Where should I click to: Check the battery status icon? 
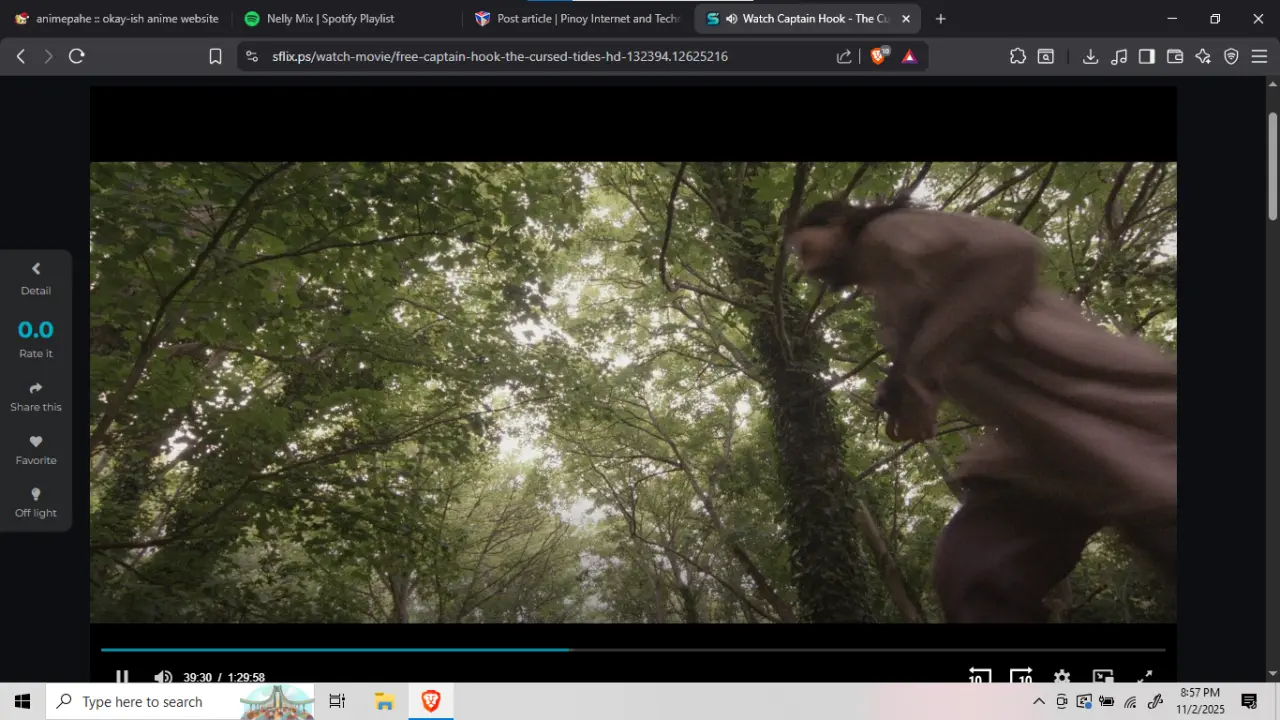[x=1107, y=702]
